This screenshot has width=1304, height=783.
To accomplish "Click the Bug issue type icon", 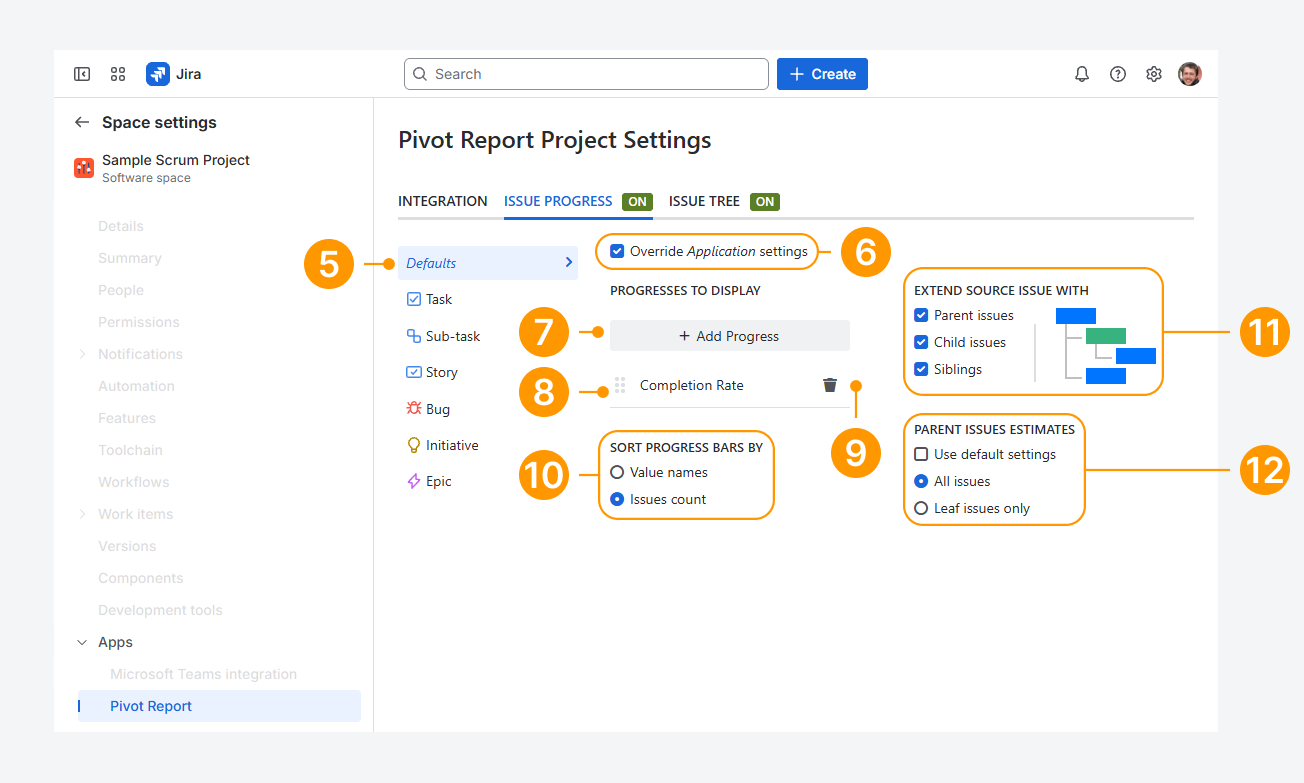I will click(414, 409).
